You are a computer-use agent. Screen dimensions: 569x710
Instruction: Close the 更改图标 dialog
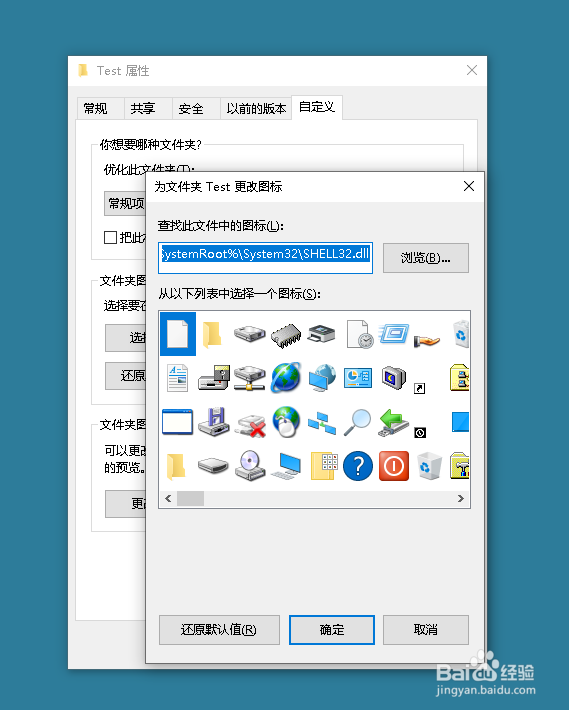click(469, 186)
